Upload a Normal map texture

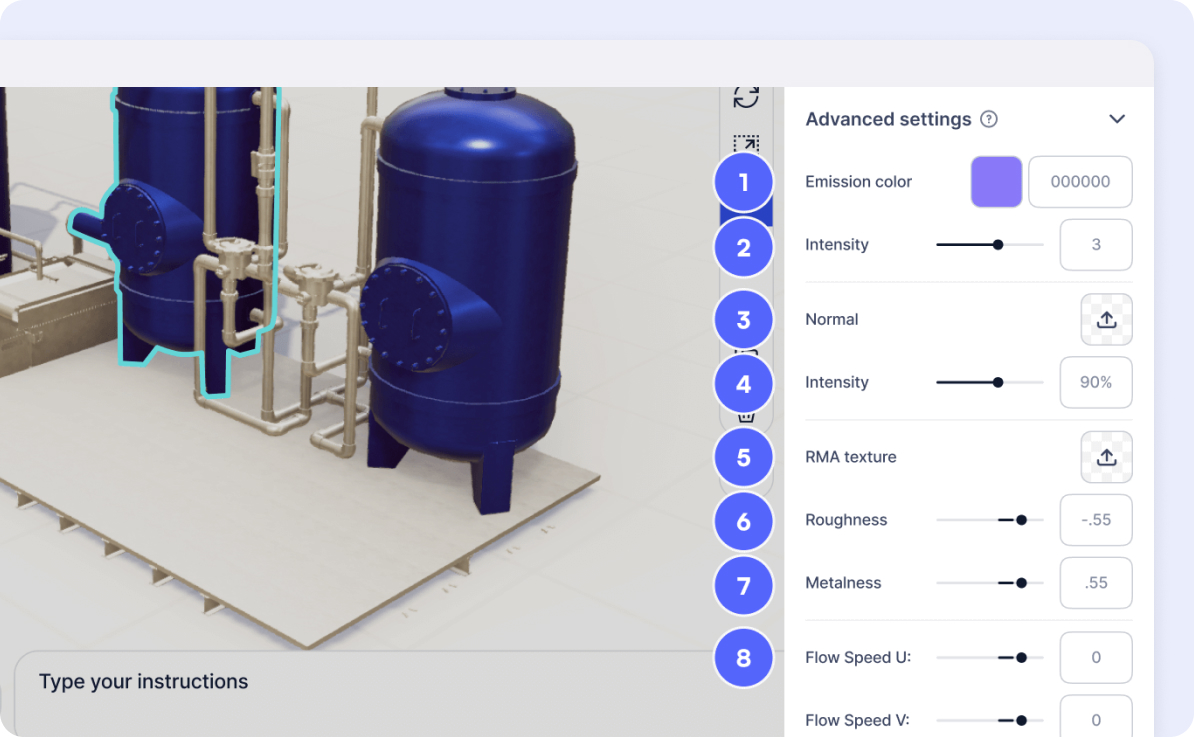click(x=1106, y=320)
